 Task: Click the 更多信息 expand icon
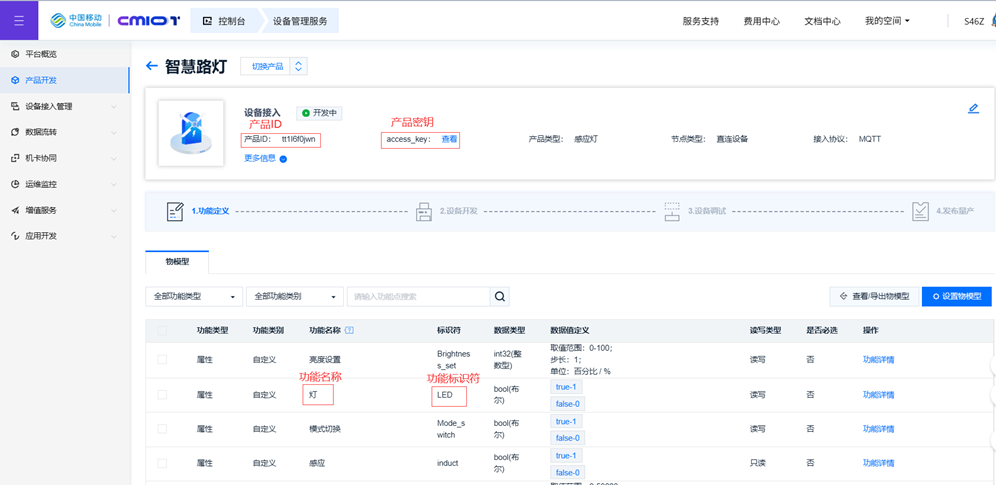[283, 159]
